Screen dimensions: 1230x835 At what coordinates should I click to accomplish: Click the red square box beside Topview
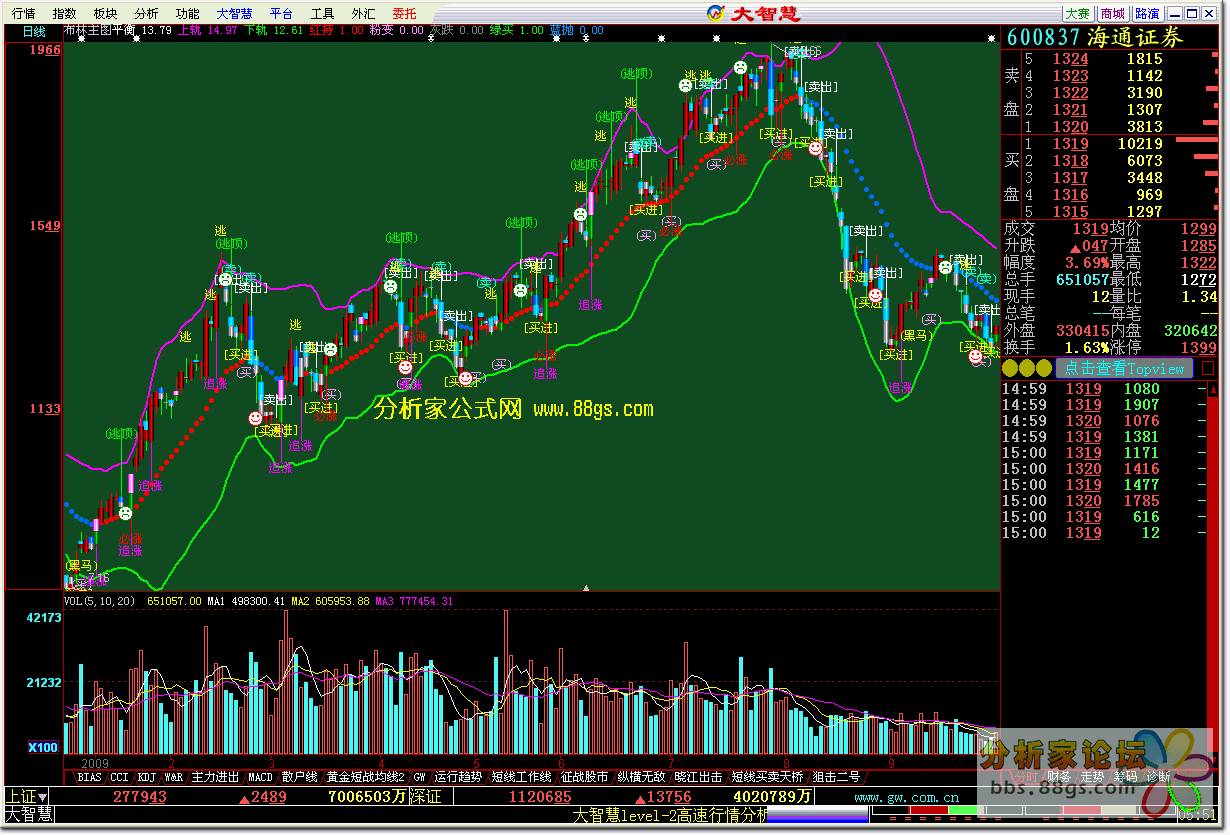point(1207,368)
